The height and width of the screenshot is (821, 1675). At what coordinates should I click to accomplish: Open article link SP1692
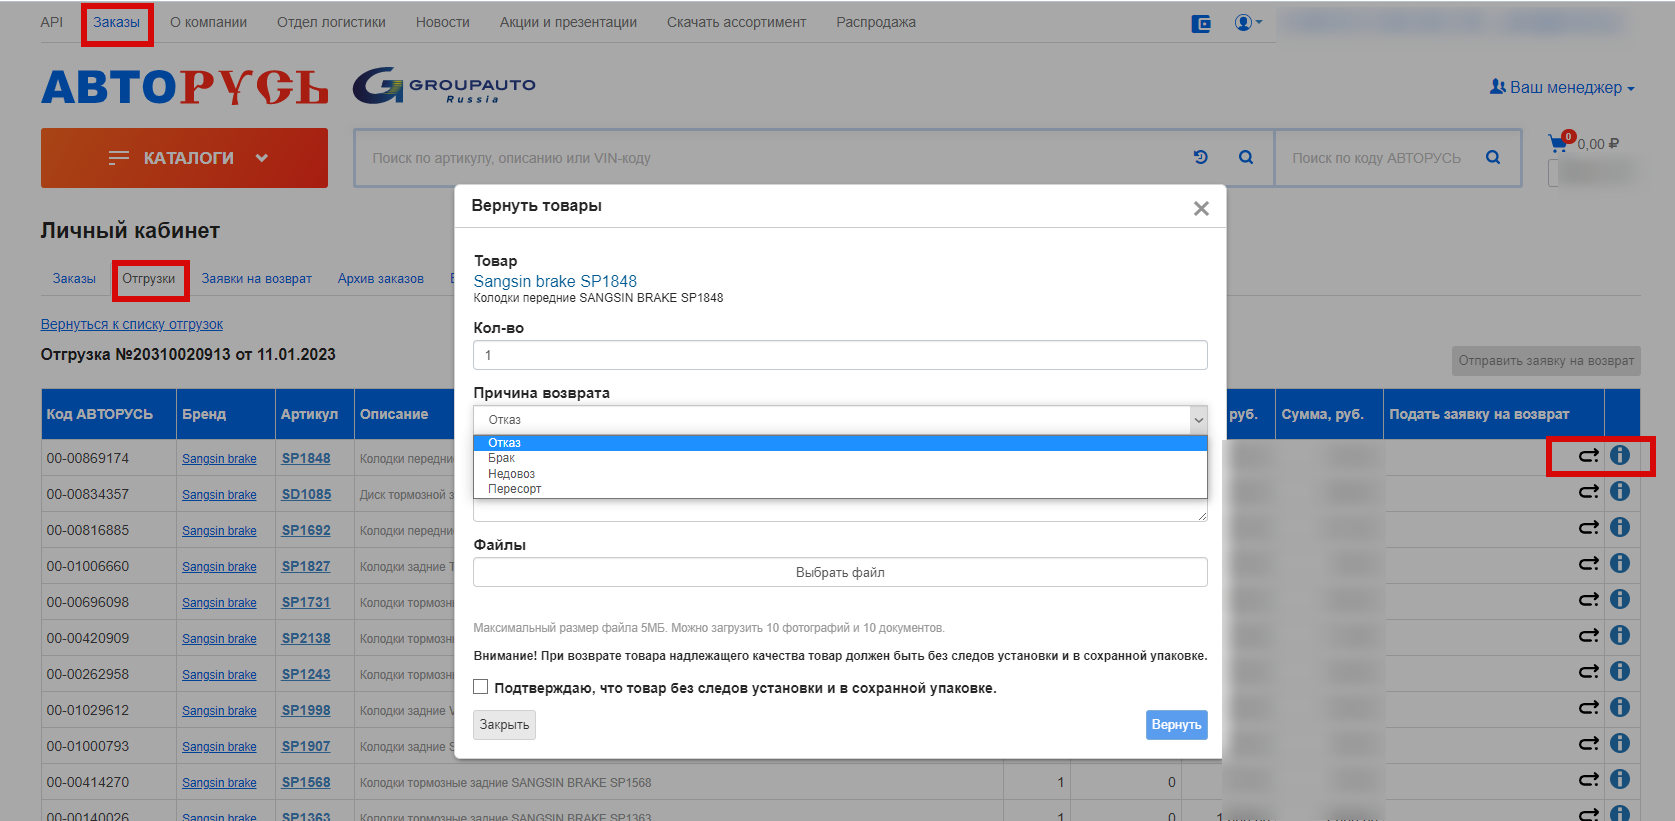pyautogui.click(x=306, y=530)
